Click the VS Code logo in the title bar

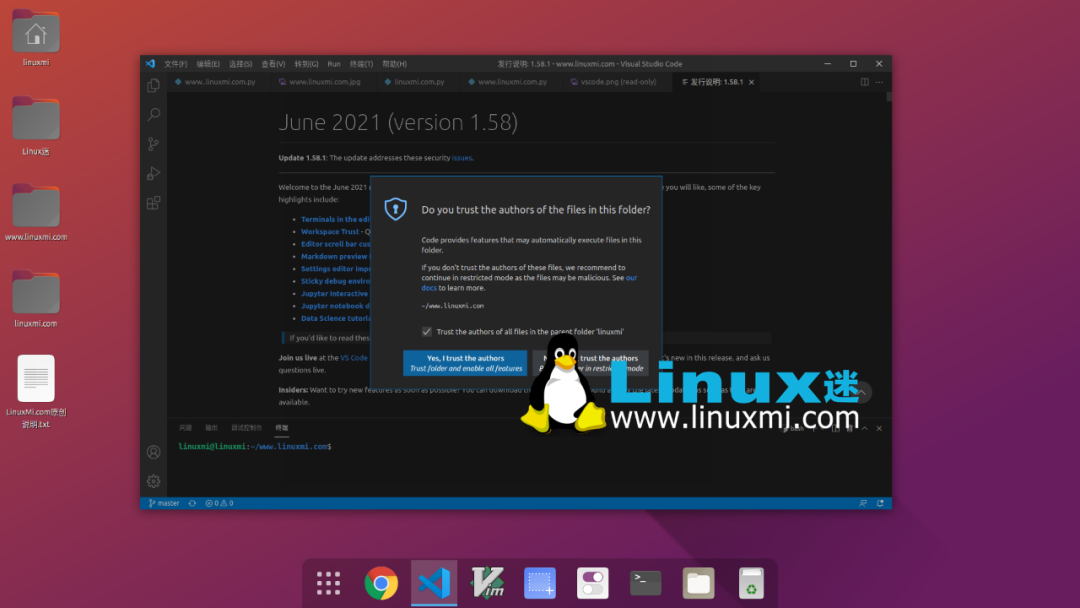coord(150,63)
